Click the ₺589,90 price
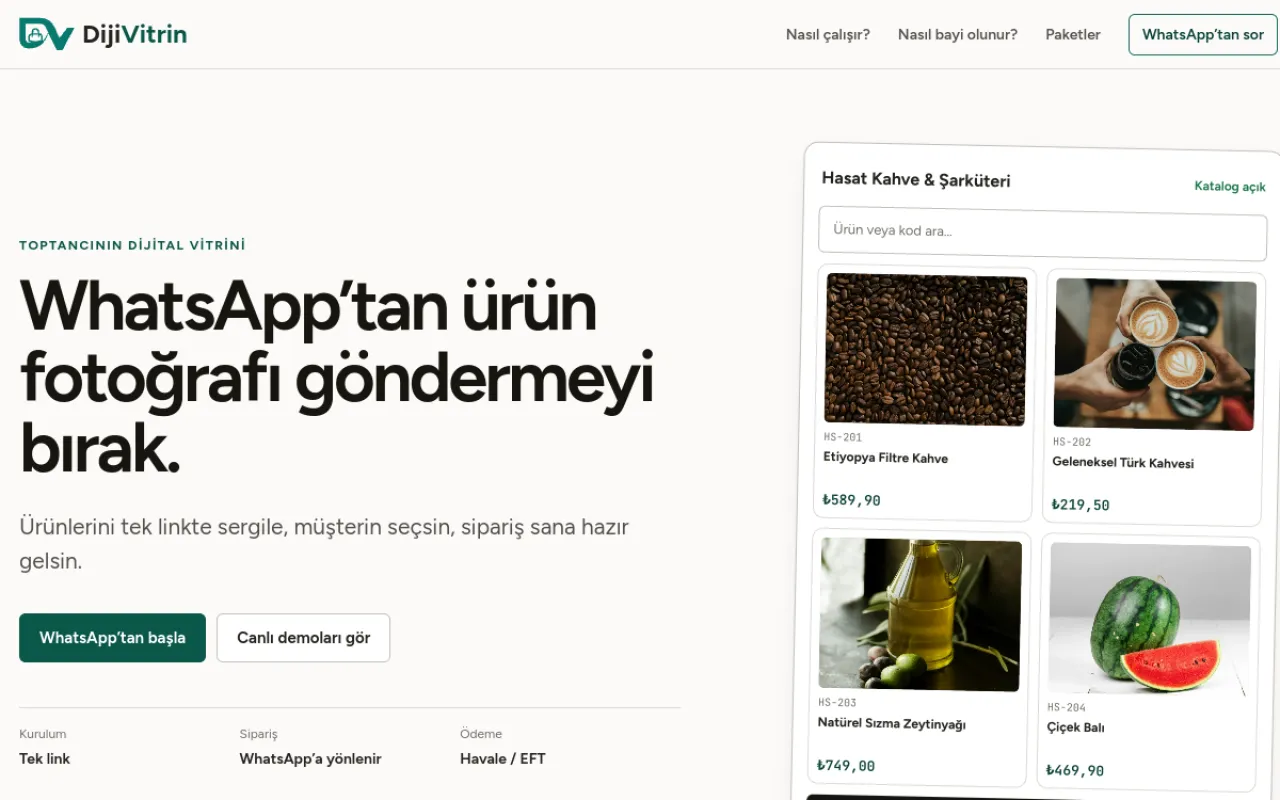 pyautogui.click(x=851, y=500)
